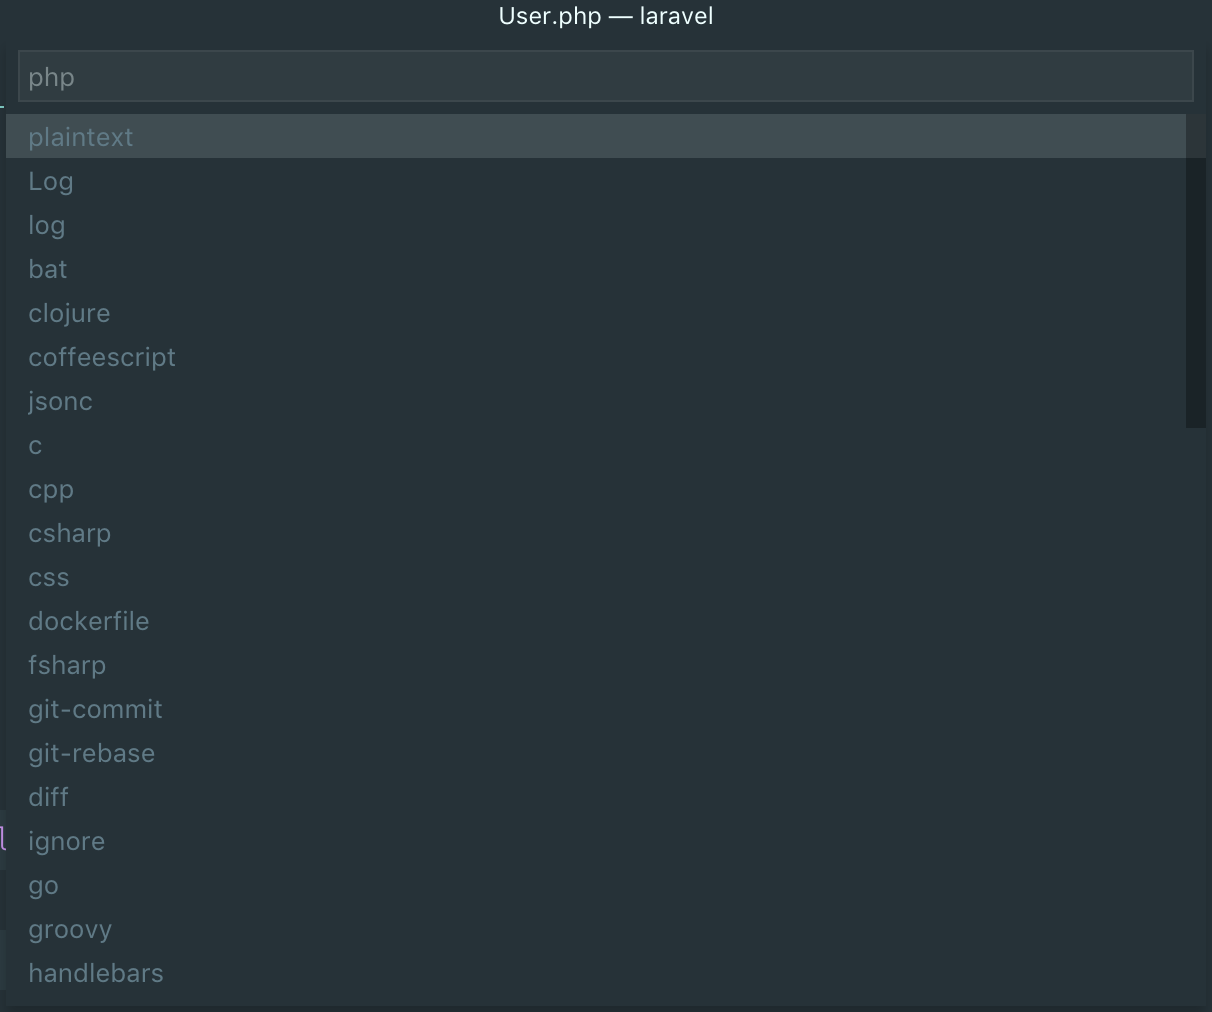Select plaintext from the language list

(81, 137)
